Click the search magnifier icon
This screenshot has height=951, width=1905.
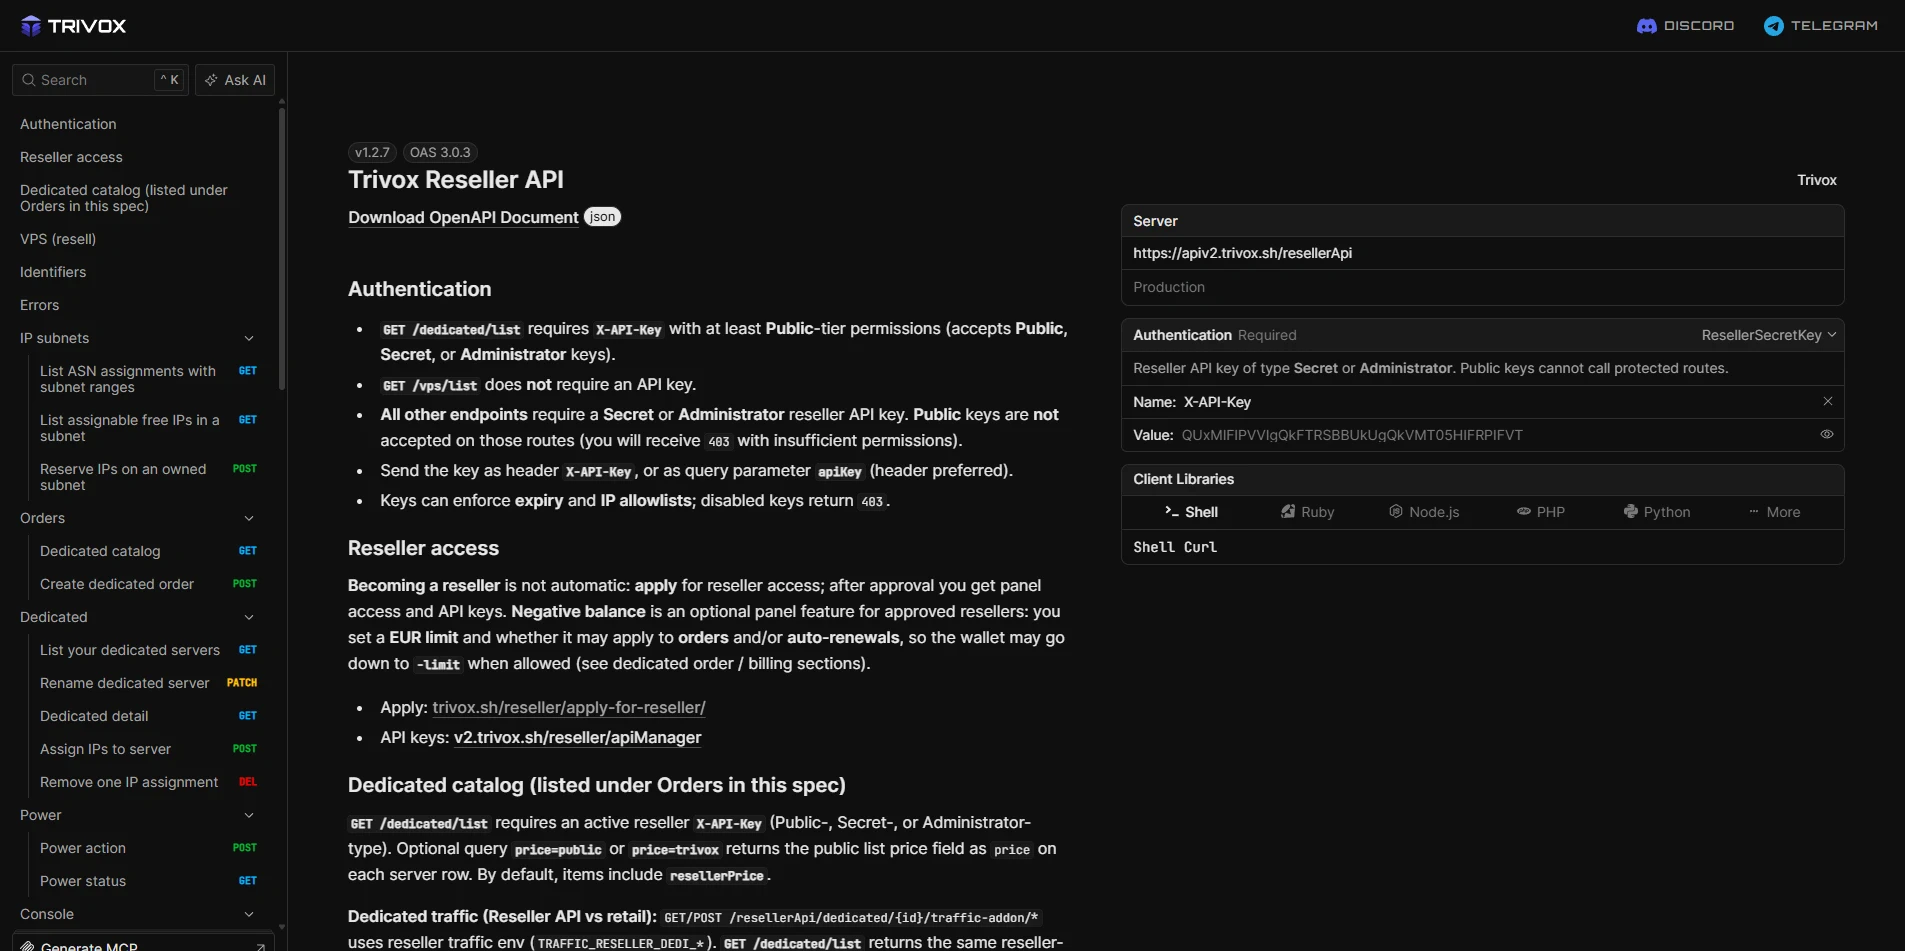pyautogui.click(x=29, y=80)
